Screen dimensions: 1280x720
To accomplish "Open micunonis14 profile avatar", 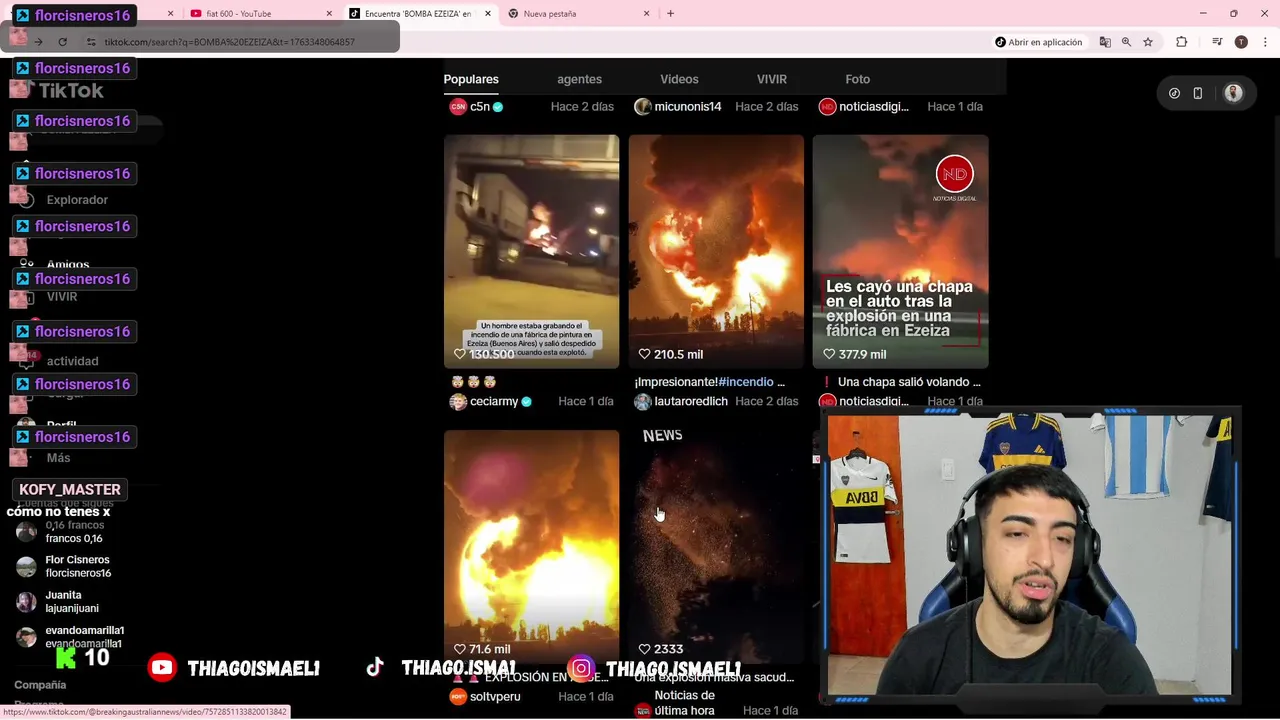I will click(642, 106).
